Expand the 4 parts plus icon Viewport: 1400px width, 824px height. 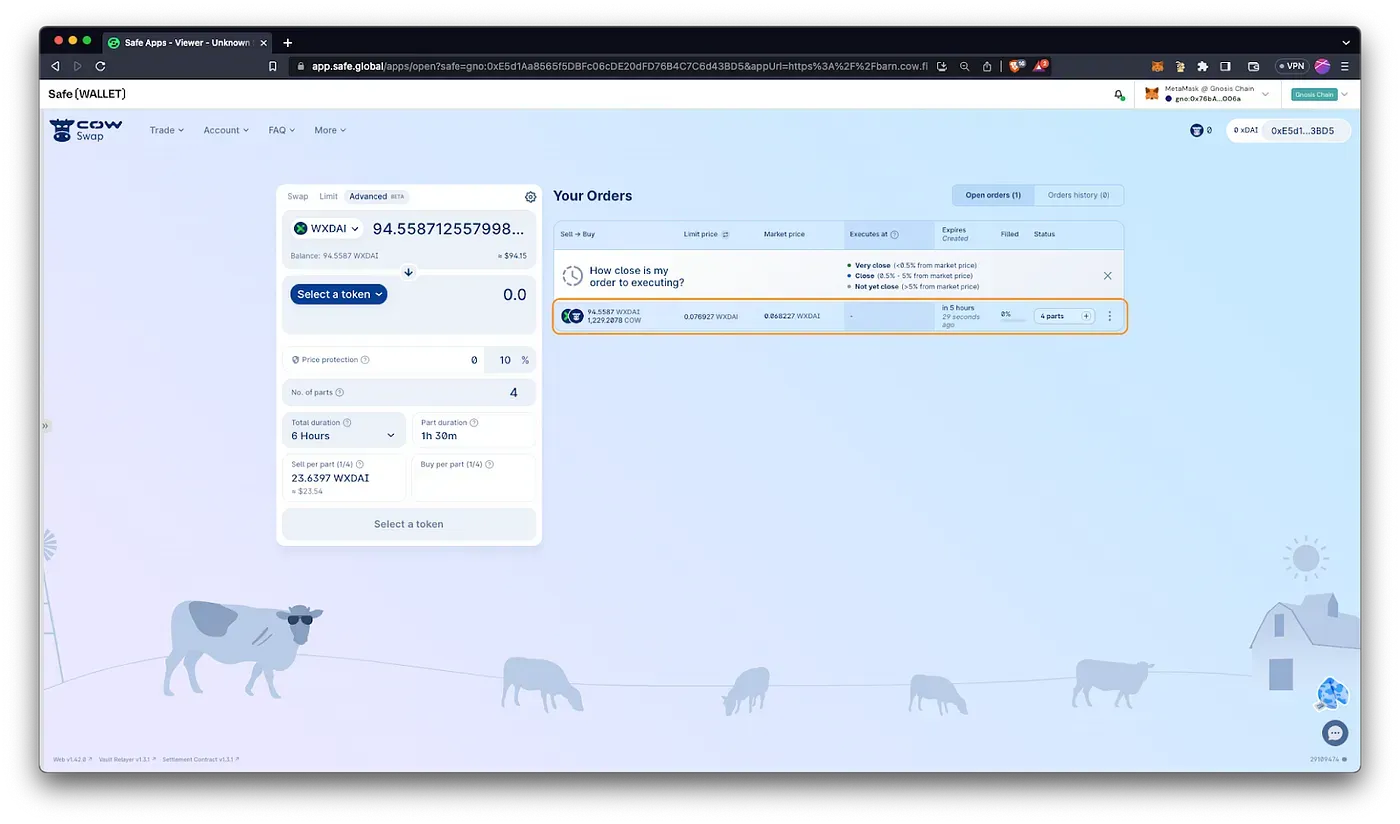pyautogui.click(x=1086, y=316)
